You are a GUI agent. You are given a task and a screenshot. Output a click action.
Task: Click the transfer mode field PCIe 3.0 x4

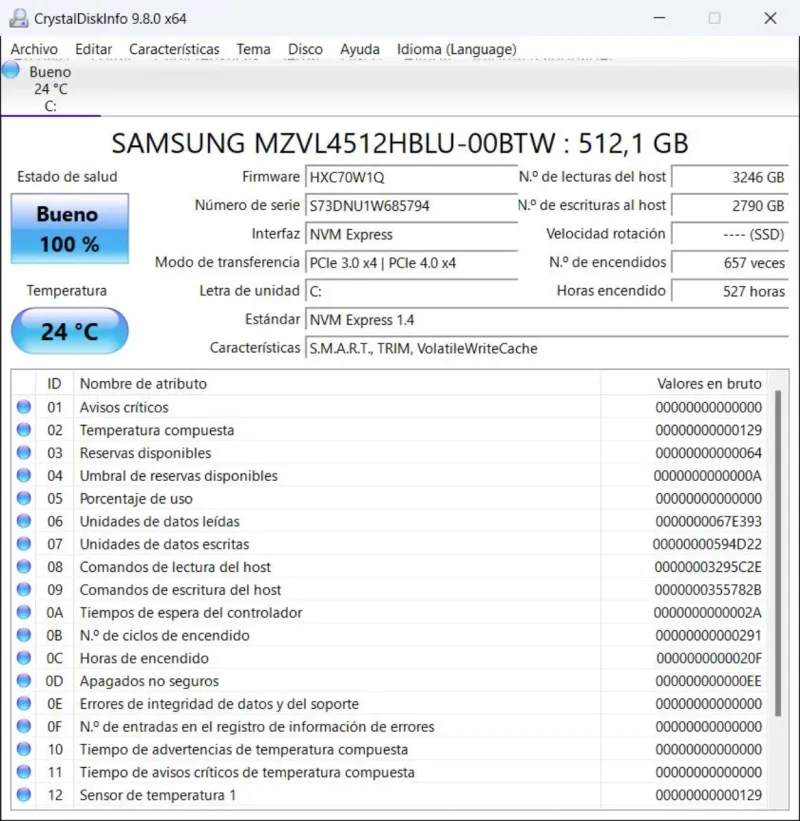click(412, 263)
